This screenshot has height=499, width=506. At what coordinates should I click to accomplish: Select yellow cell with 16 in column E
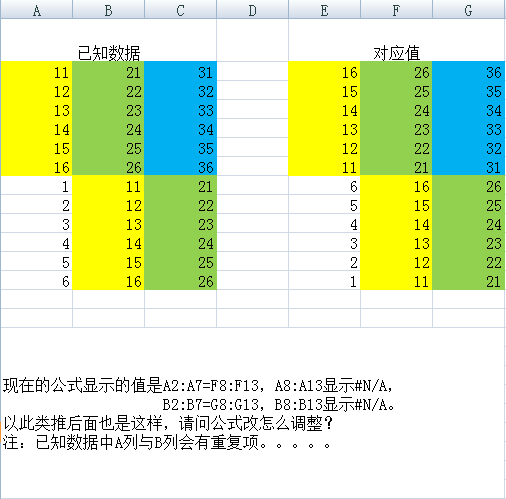pyautogui.click(x=324, y=72)
